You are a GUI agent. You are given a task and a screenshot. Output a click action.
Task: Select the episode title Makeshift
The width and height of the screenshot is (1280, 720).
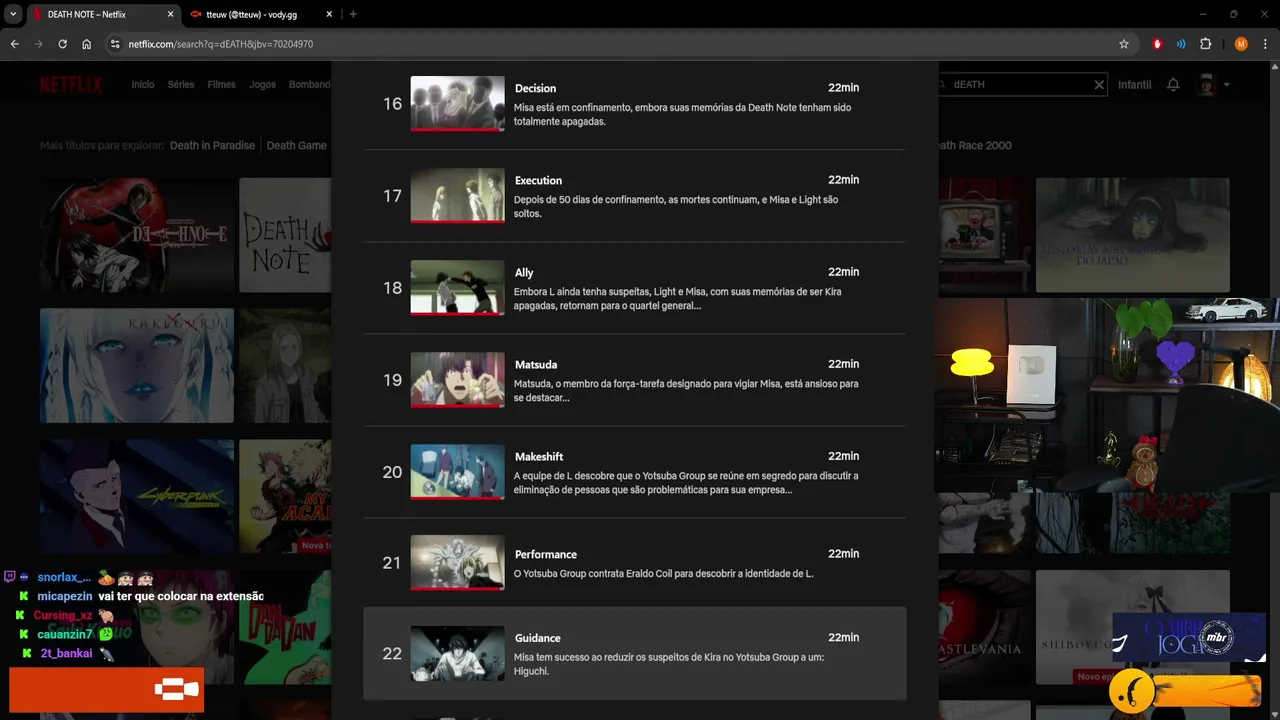pyautogui.click(x=539, y=456)
